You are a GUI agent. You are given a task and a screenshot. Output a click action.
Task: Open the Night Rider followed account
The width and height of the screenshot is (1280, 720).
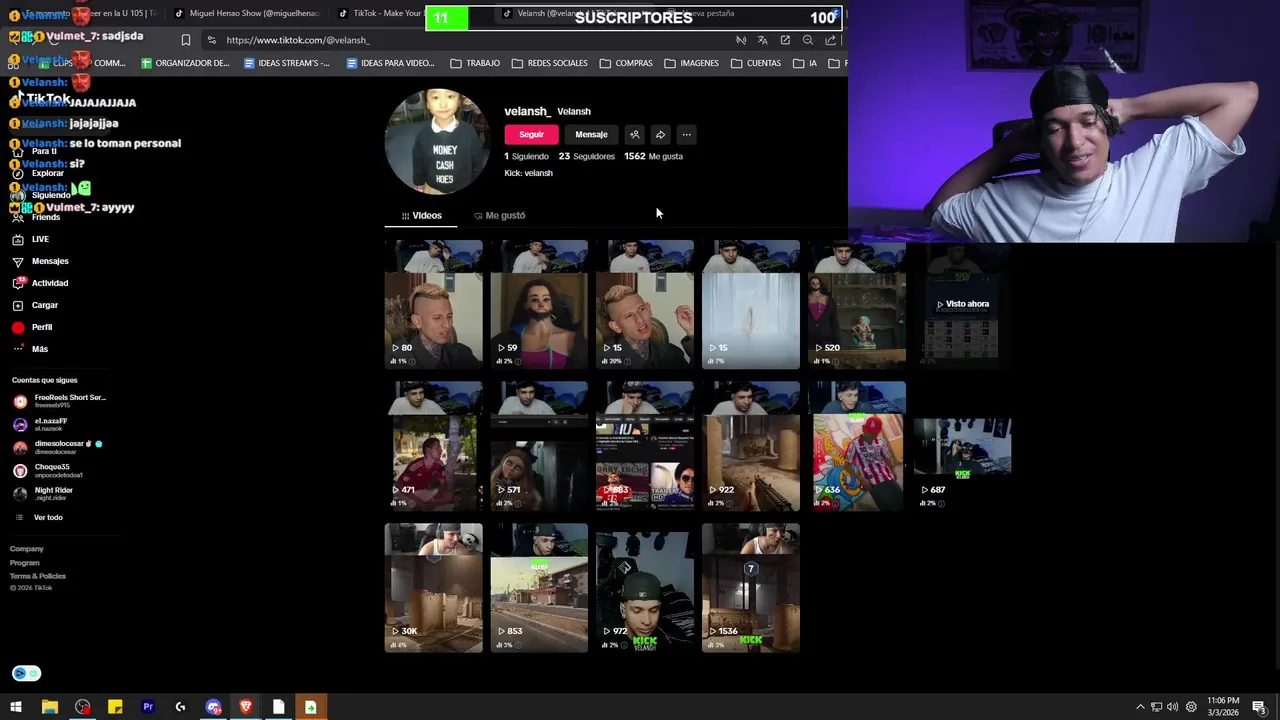point(43,493)
